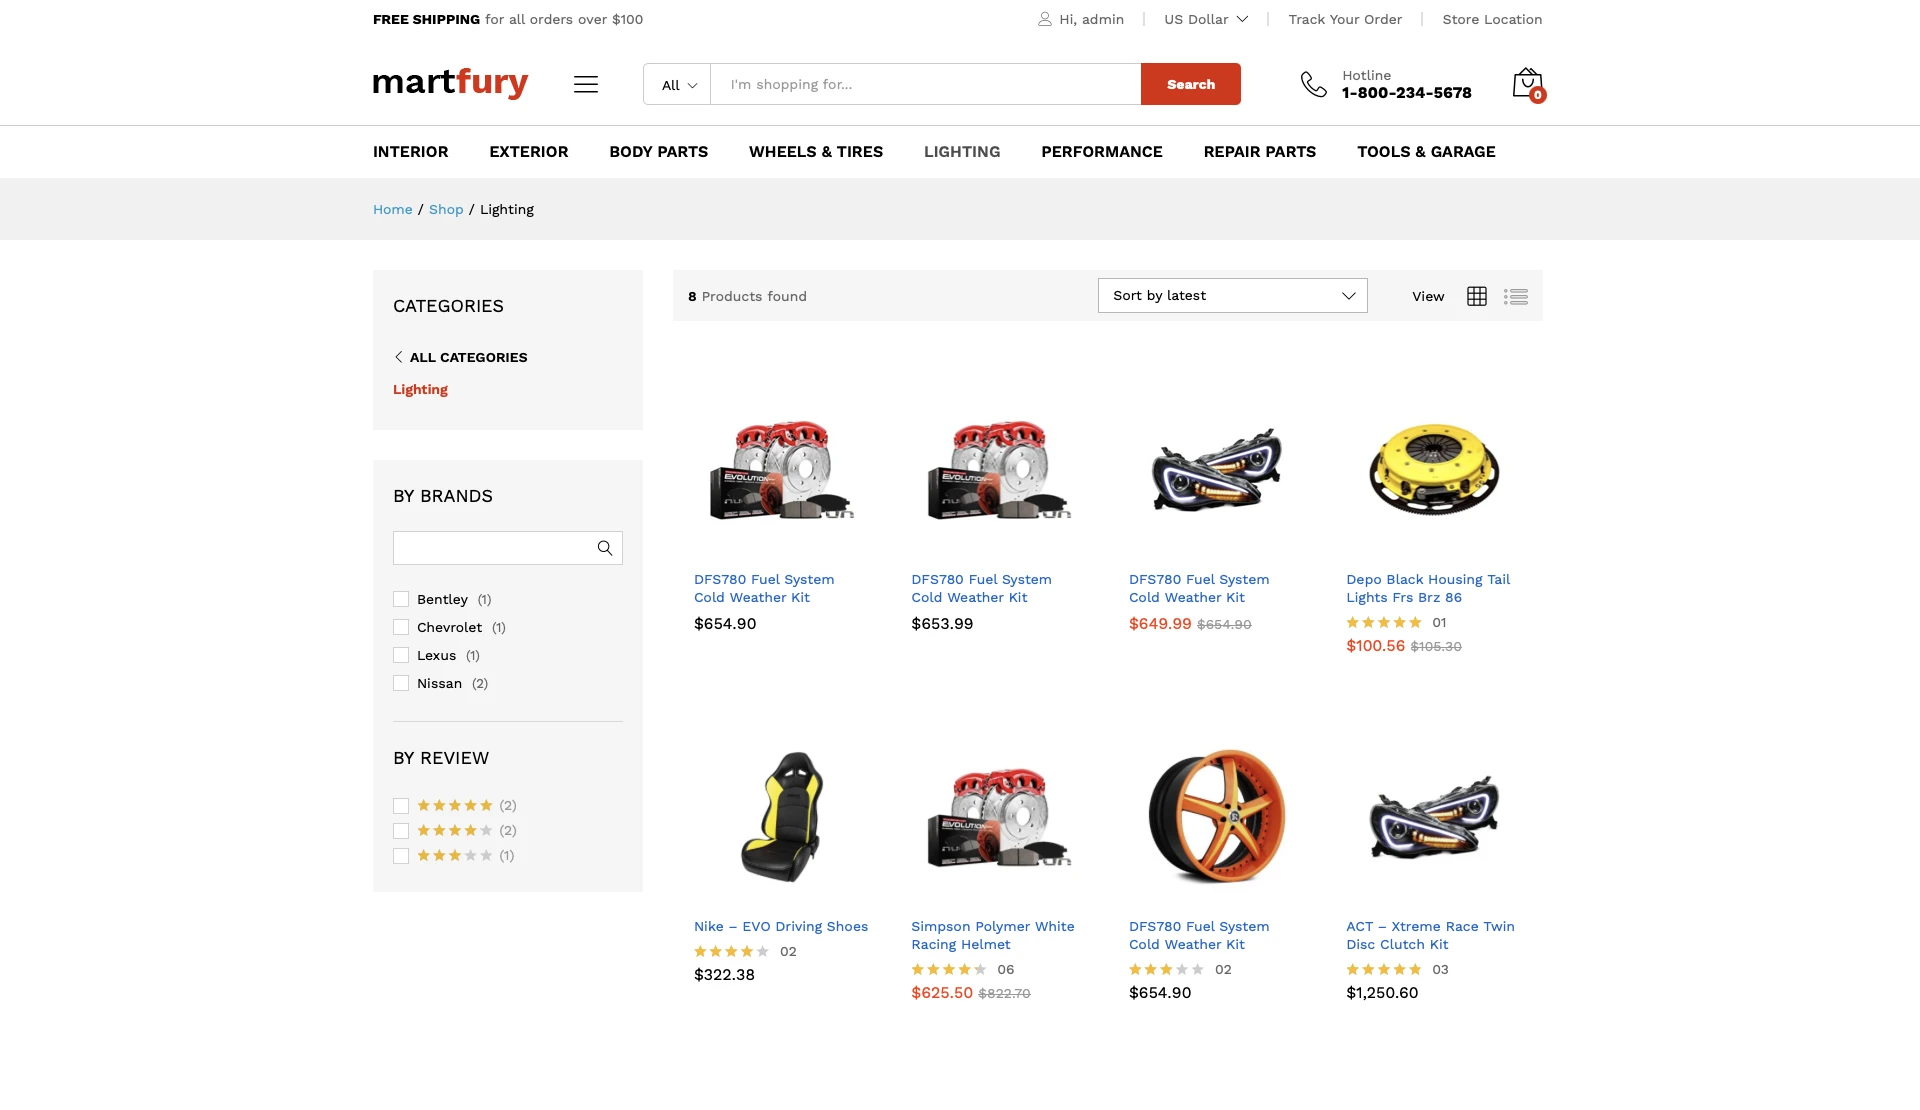This screenshot has height=1110, width=1920.
Task: Click the martfury logo
Action: [x=450, y=83]
